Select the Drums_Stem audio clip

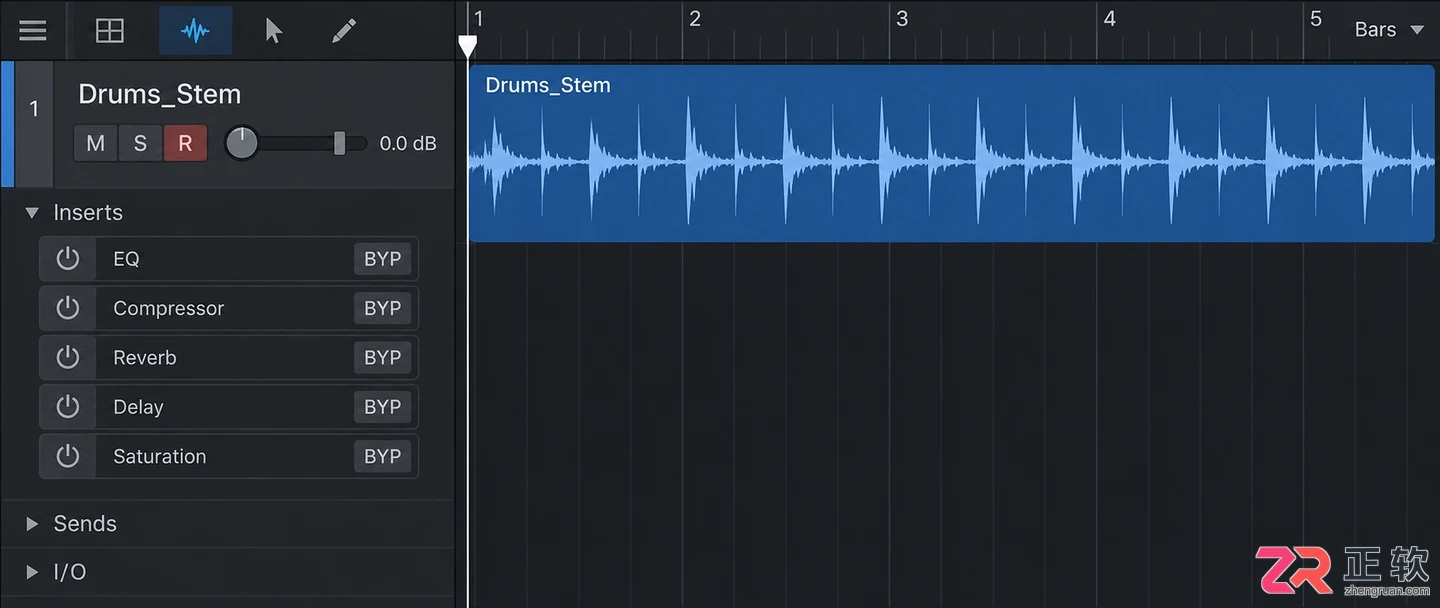point(951,153)
